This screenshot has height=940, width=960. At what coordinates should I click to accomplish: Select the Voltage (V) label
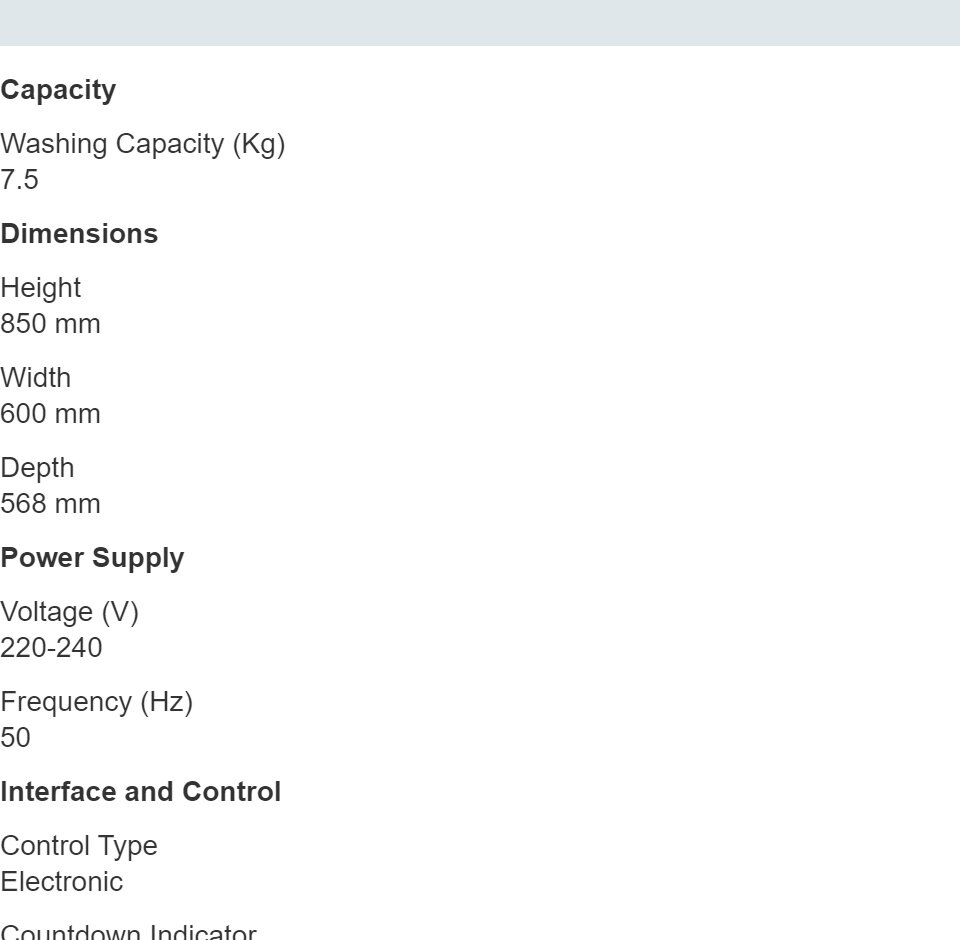[69, 612]
